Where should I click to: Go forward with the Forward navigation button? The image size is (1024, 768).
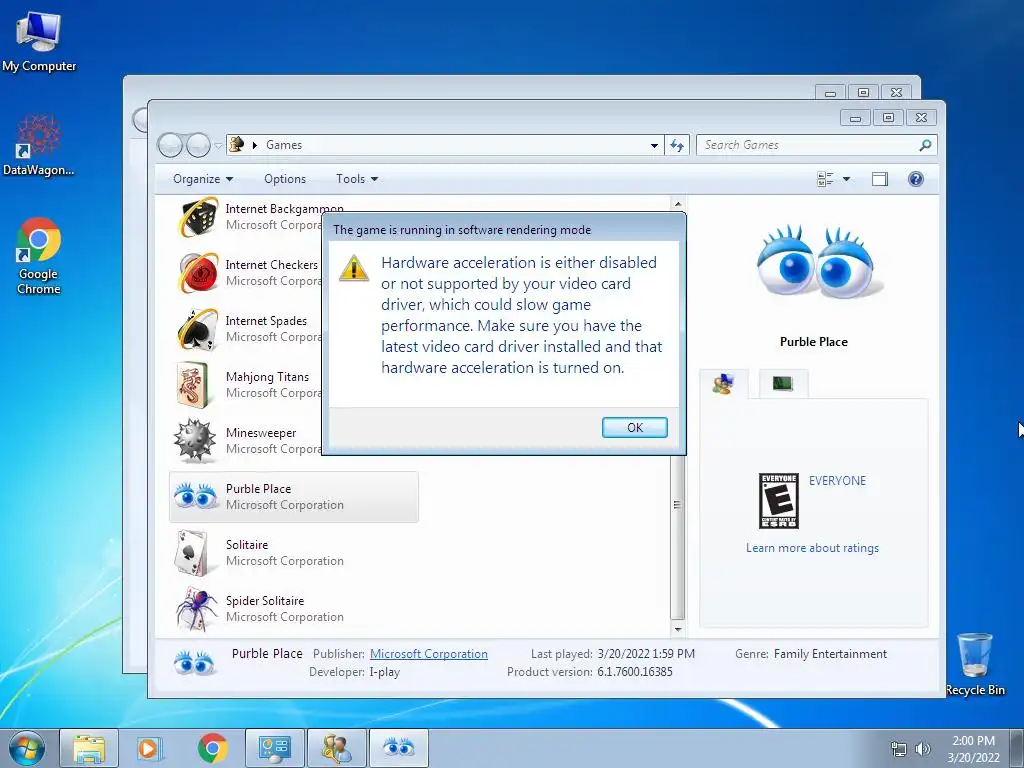198,145
